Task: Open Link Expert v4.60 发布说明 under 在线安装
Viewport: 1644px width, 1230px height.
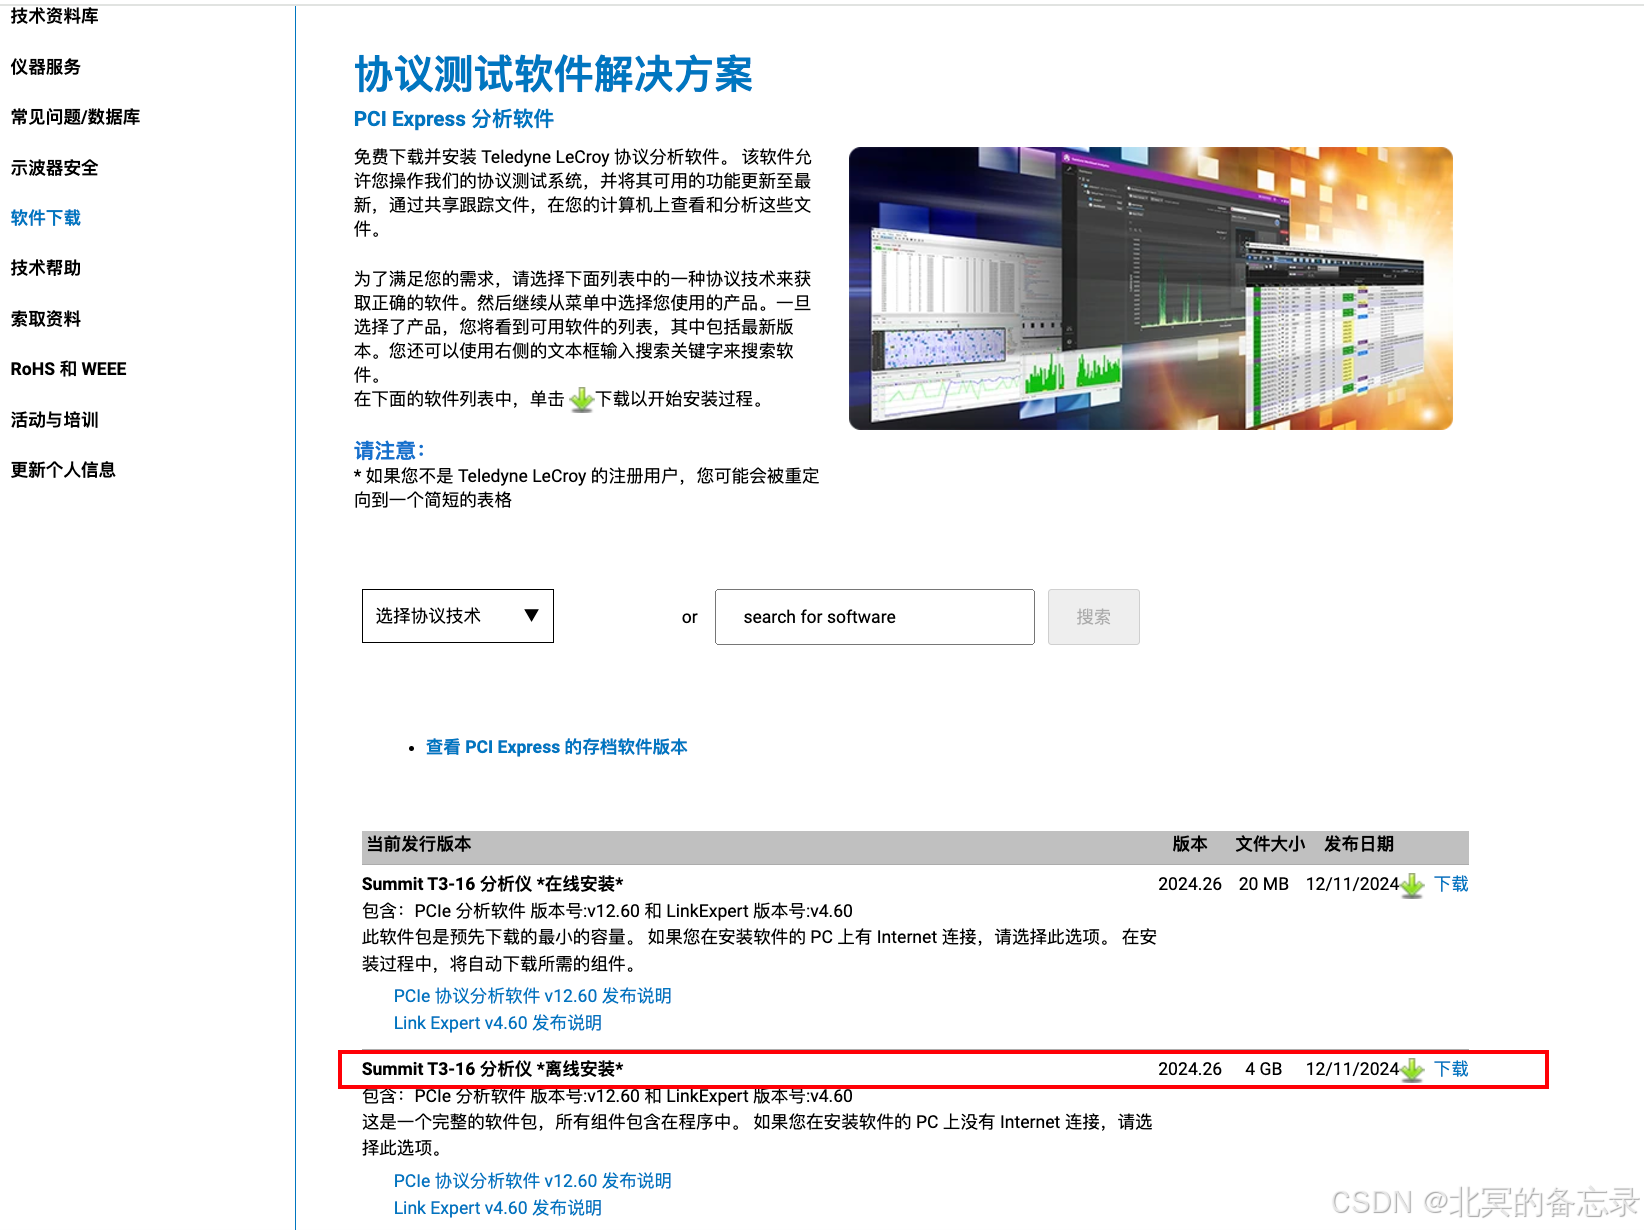Action: coord(497,1023)
